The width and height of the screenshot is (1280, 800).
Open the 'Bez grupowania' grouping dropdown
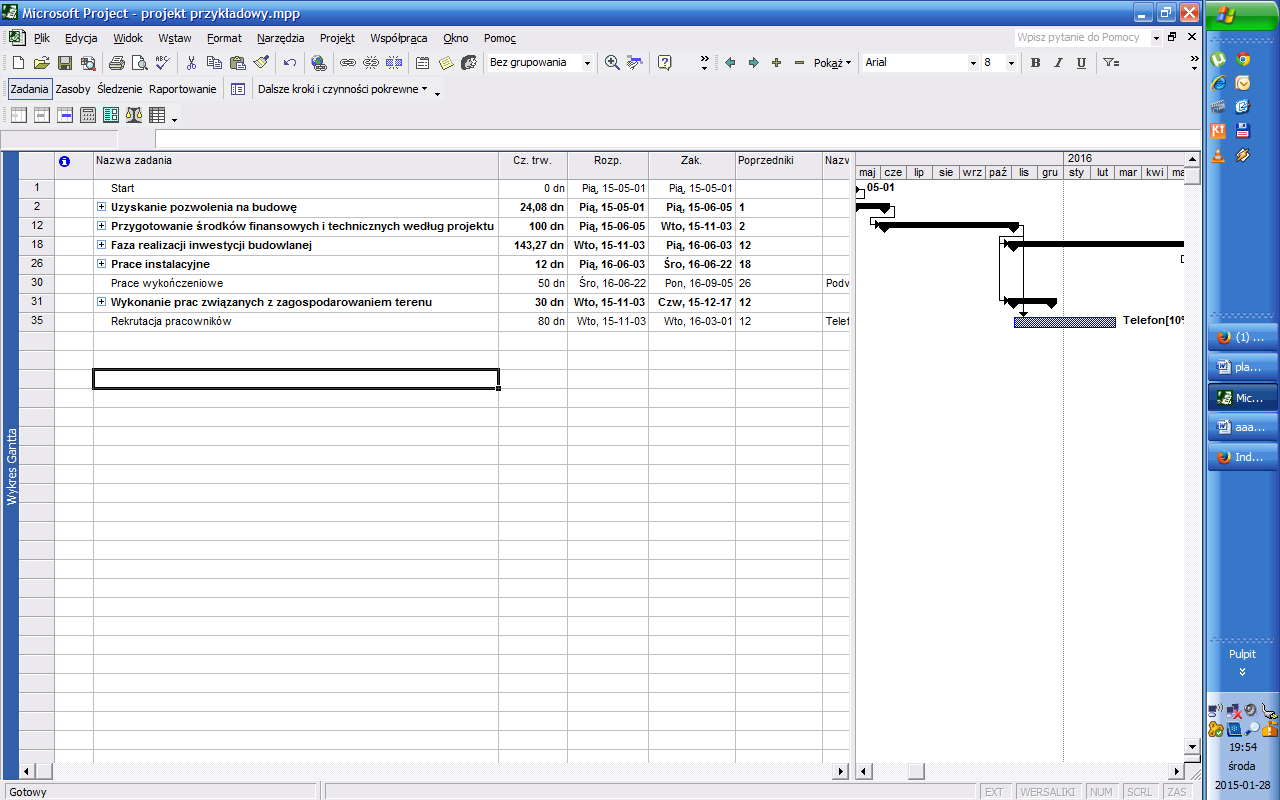click(587, 63)
